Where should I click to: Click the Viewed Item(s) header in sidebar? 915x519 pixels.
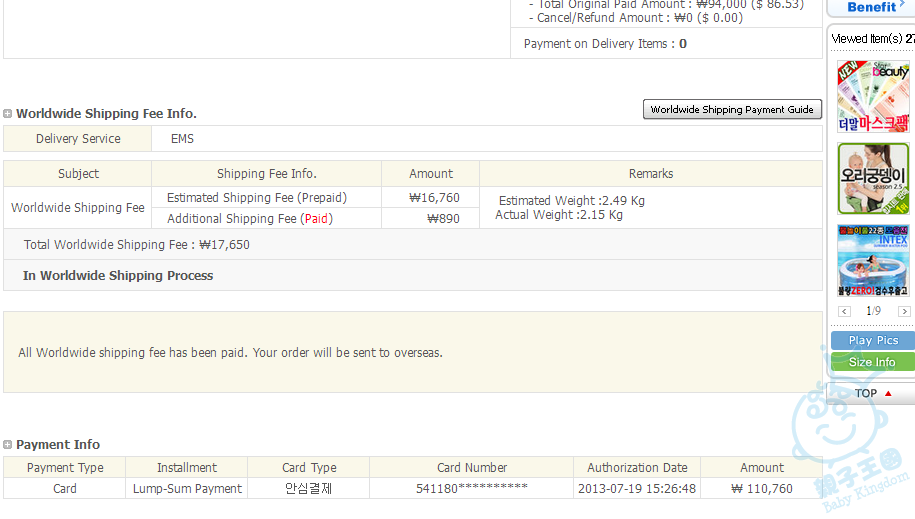tap(873, 39)
